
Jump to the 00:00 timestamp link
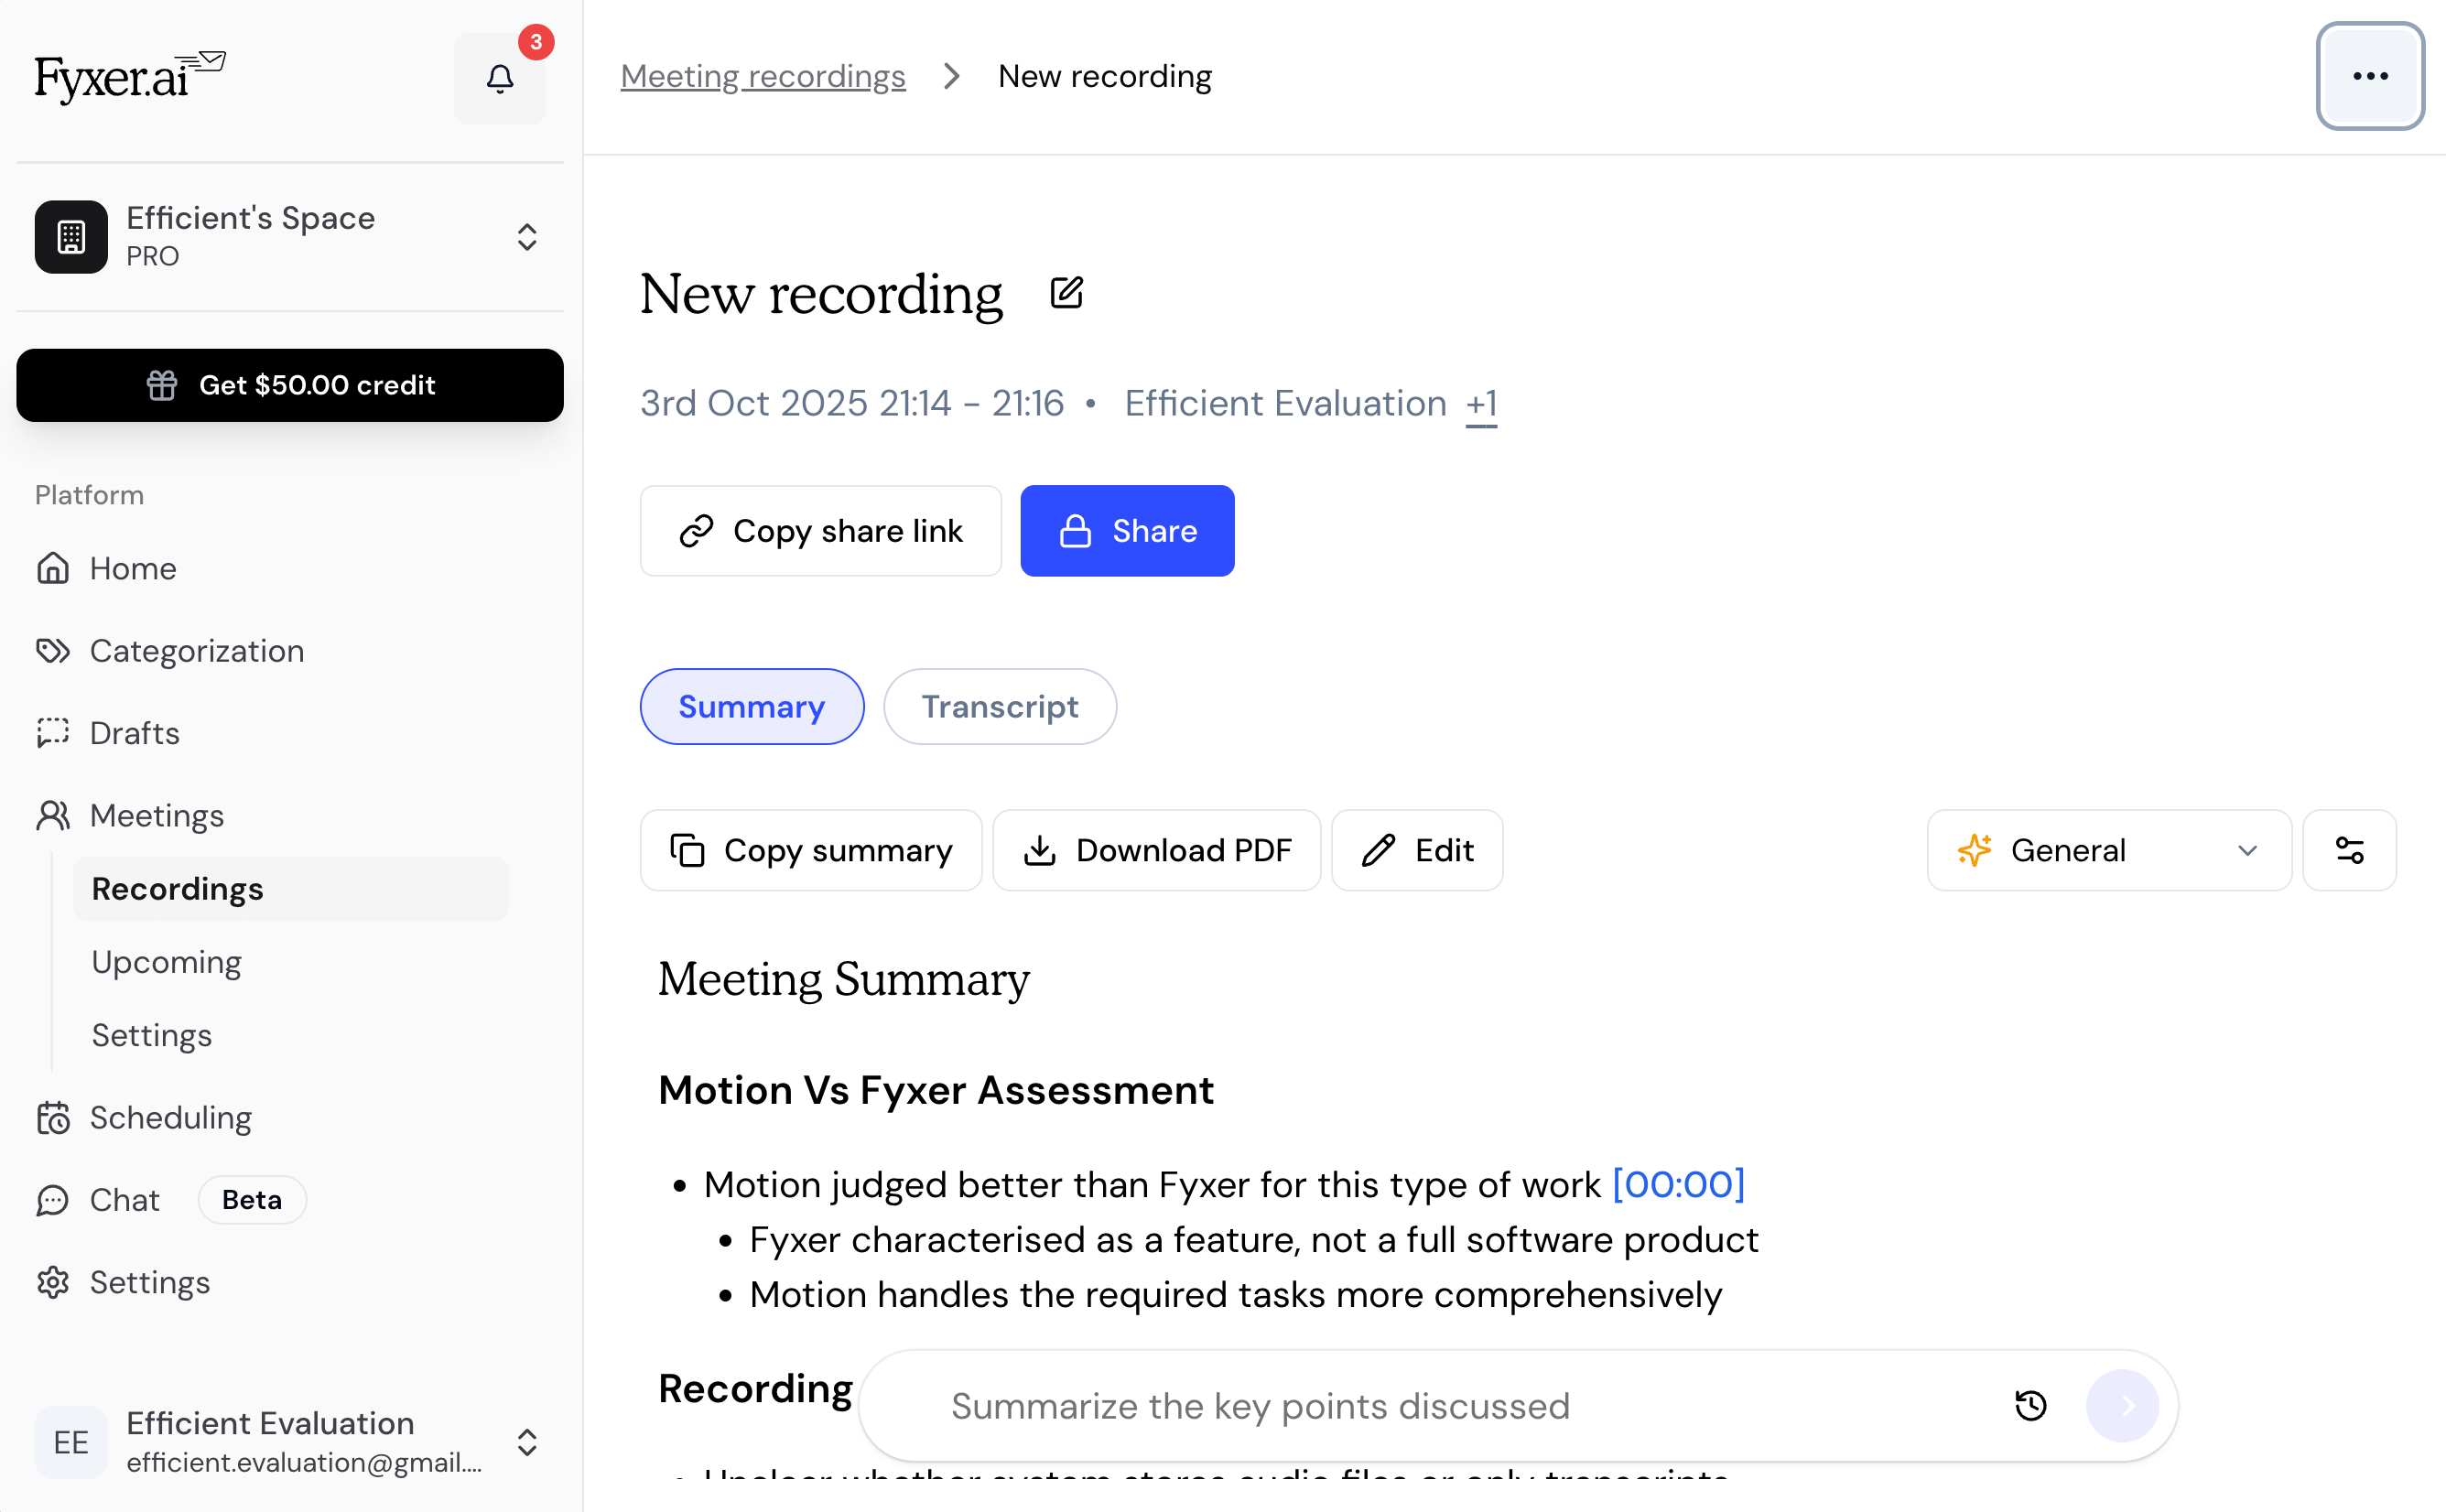pos(1678,1184)
